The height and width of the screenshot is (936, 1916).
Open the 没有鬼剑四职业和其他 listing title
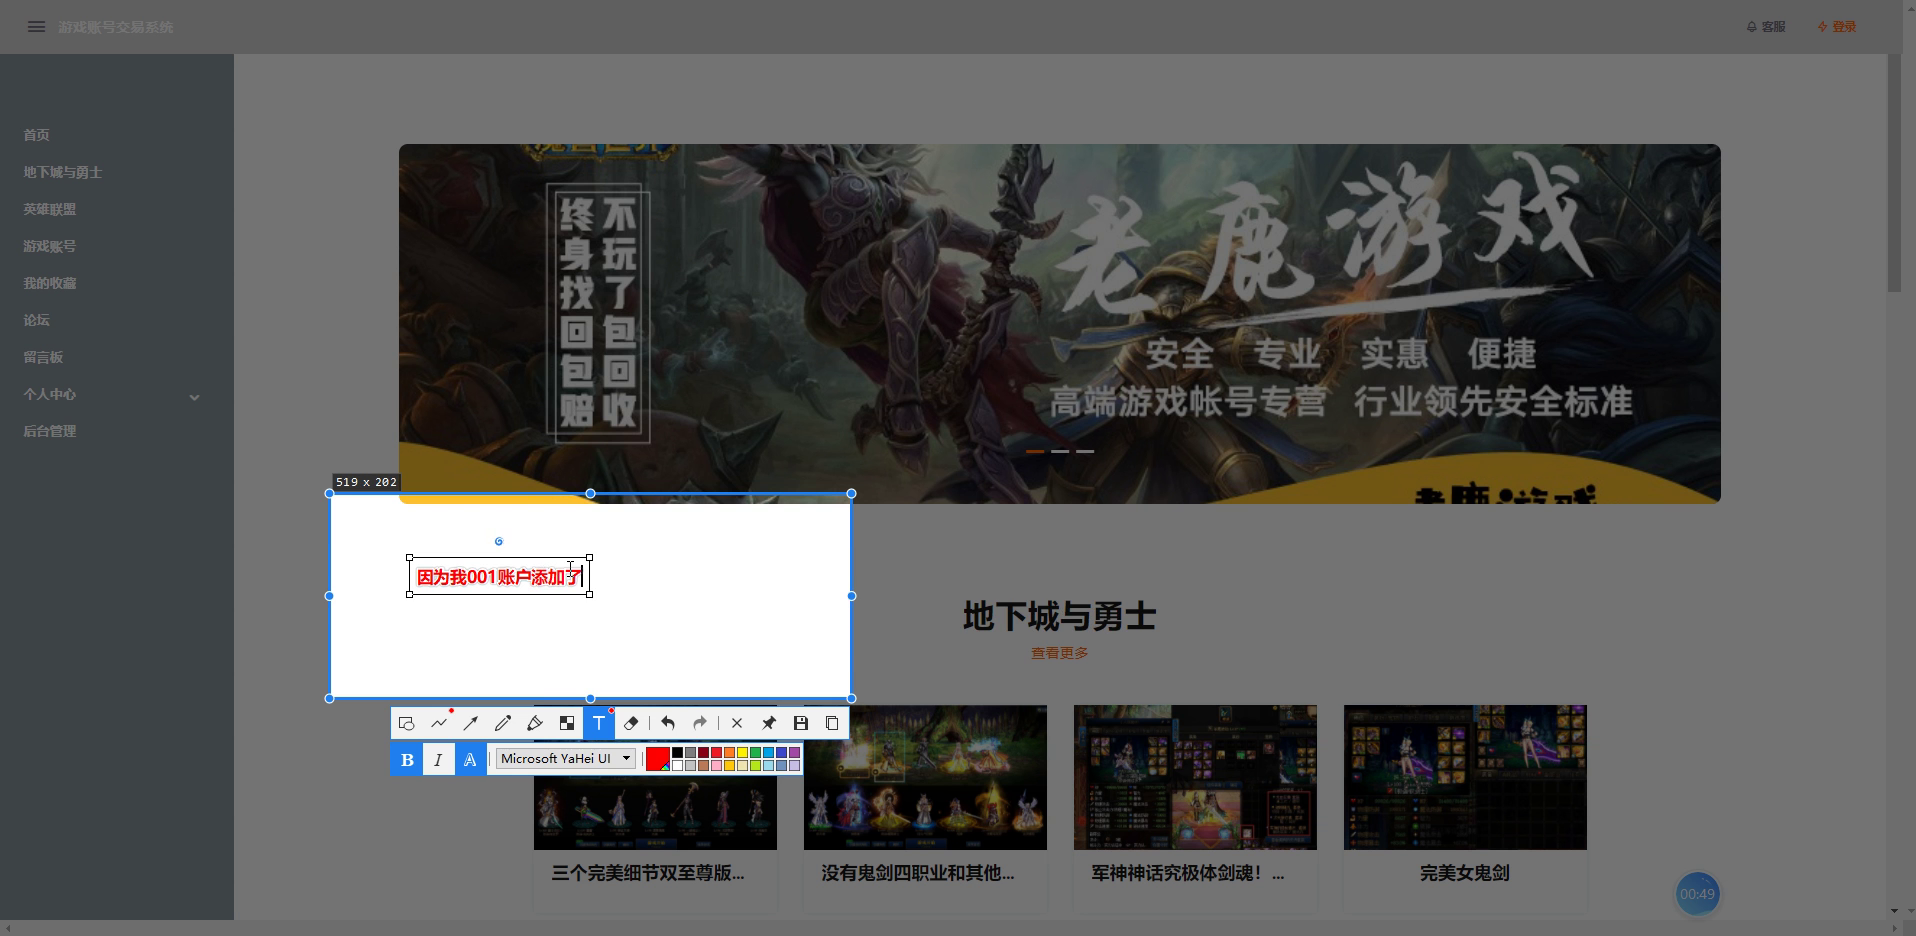point(918,873)
